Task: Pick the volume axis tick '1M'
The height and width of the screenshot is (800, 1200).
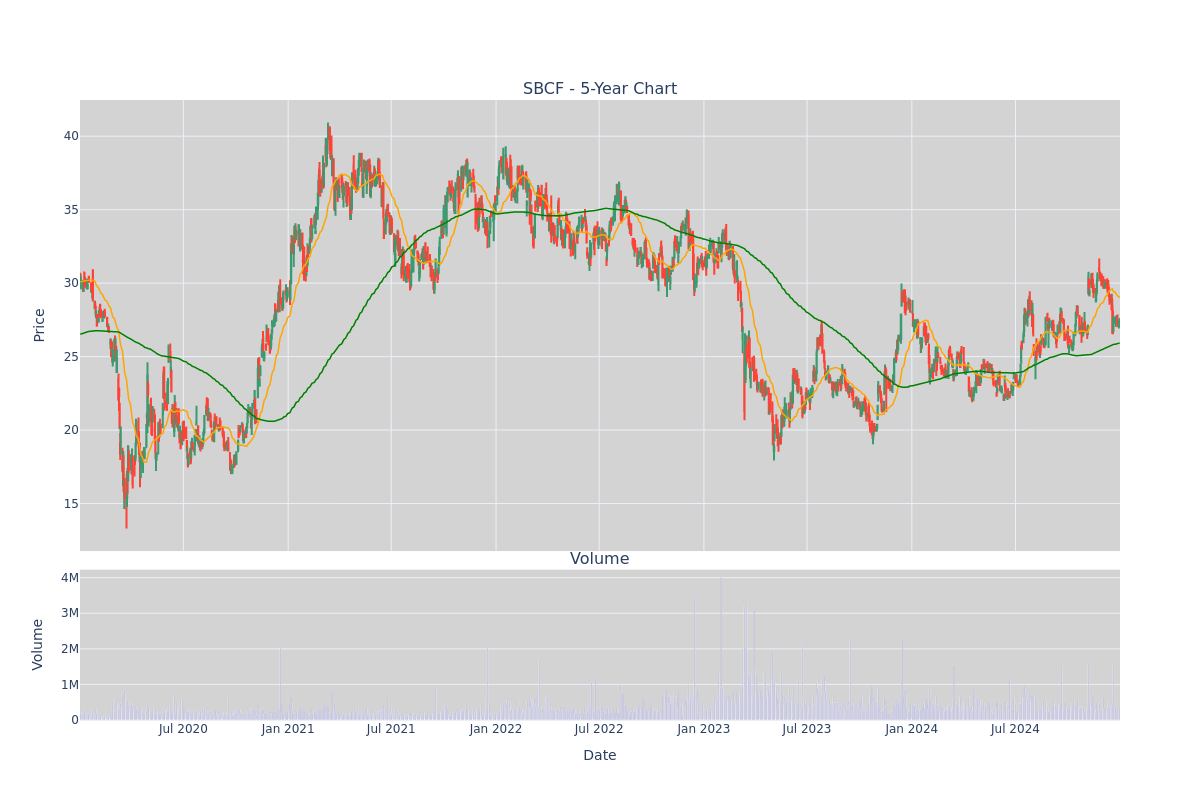Action: coord(69,685)
